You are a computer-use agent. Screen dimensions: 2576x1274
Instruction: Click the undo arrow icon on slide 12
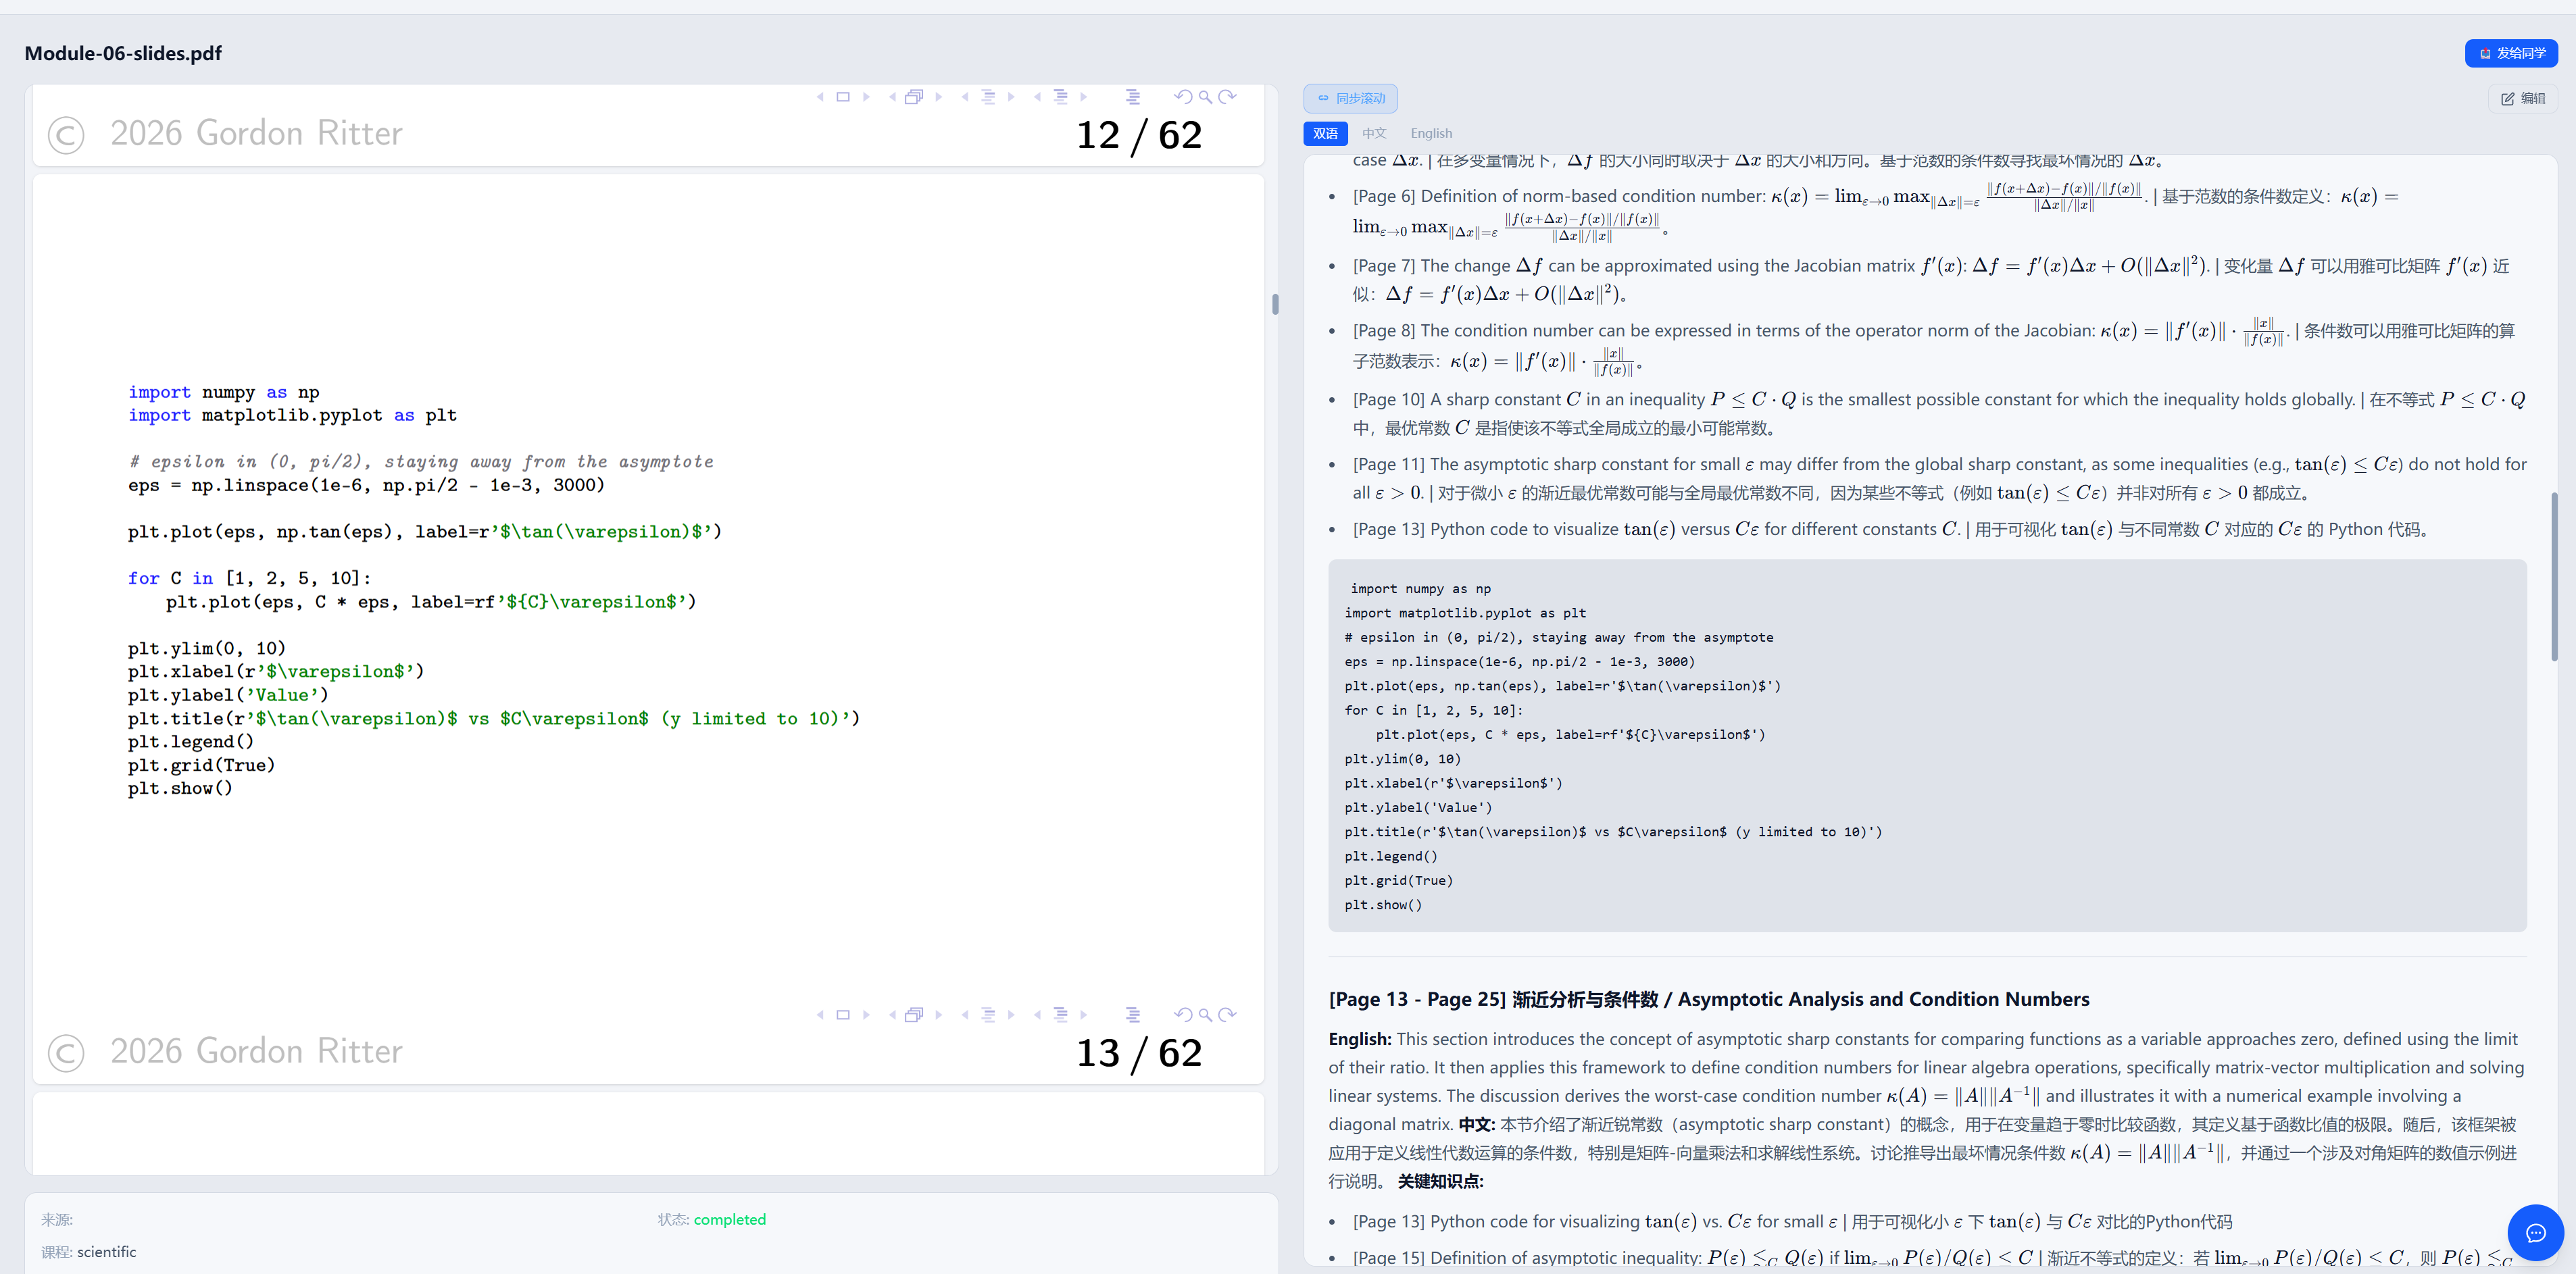coord(1183,97)
